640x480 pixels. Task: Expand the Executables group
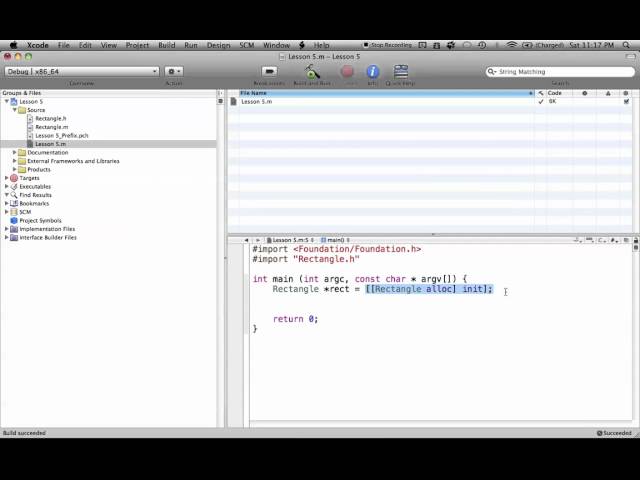[7, 187]
